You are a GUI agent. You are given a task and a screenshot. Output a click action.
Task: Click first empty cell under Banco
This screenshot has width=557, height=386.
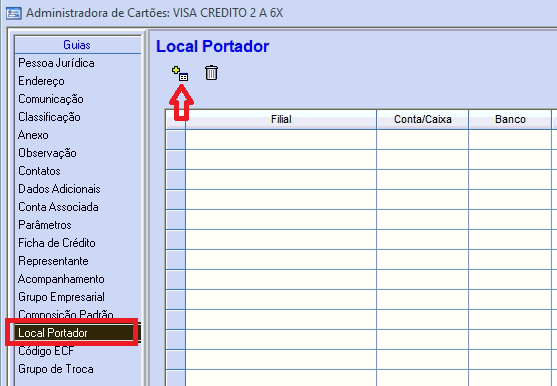click(x=510, y=140)
